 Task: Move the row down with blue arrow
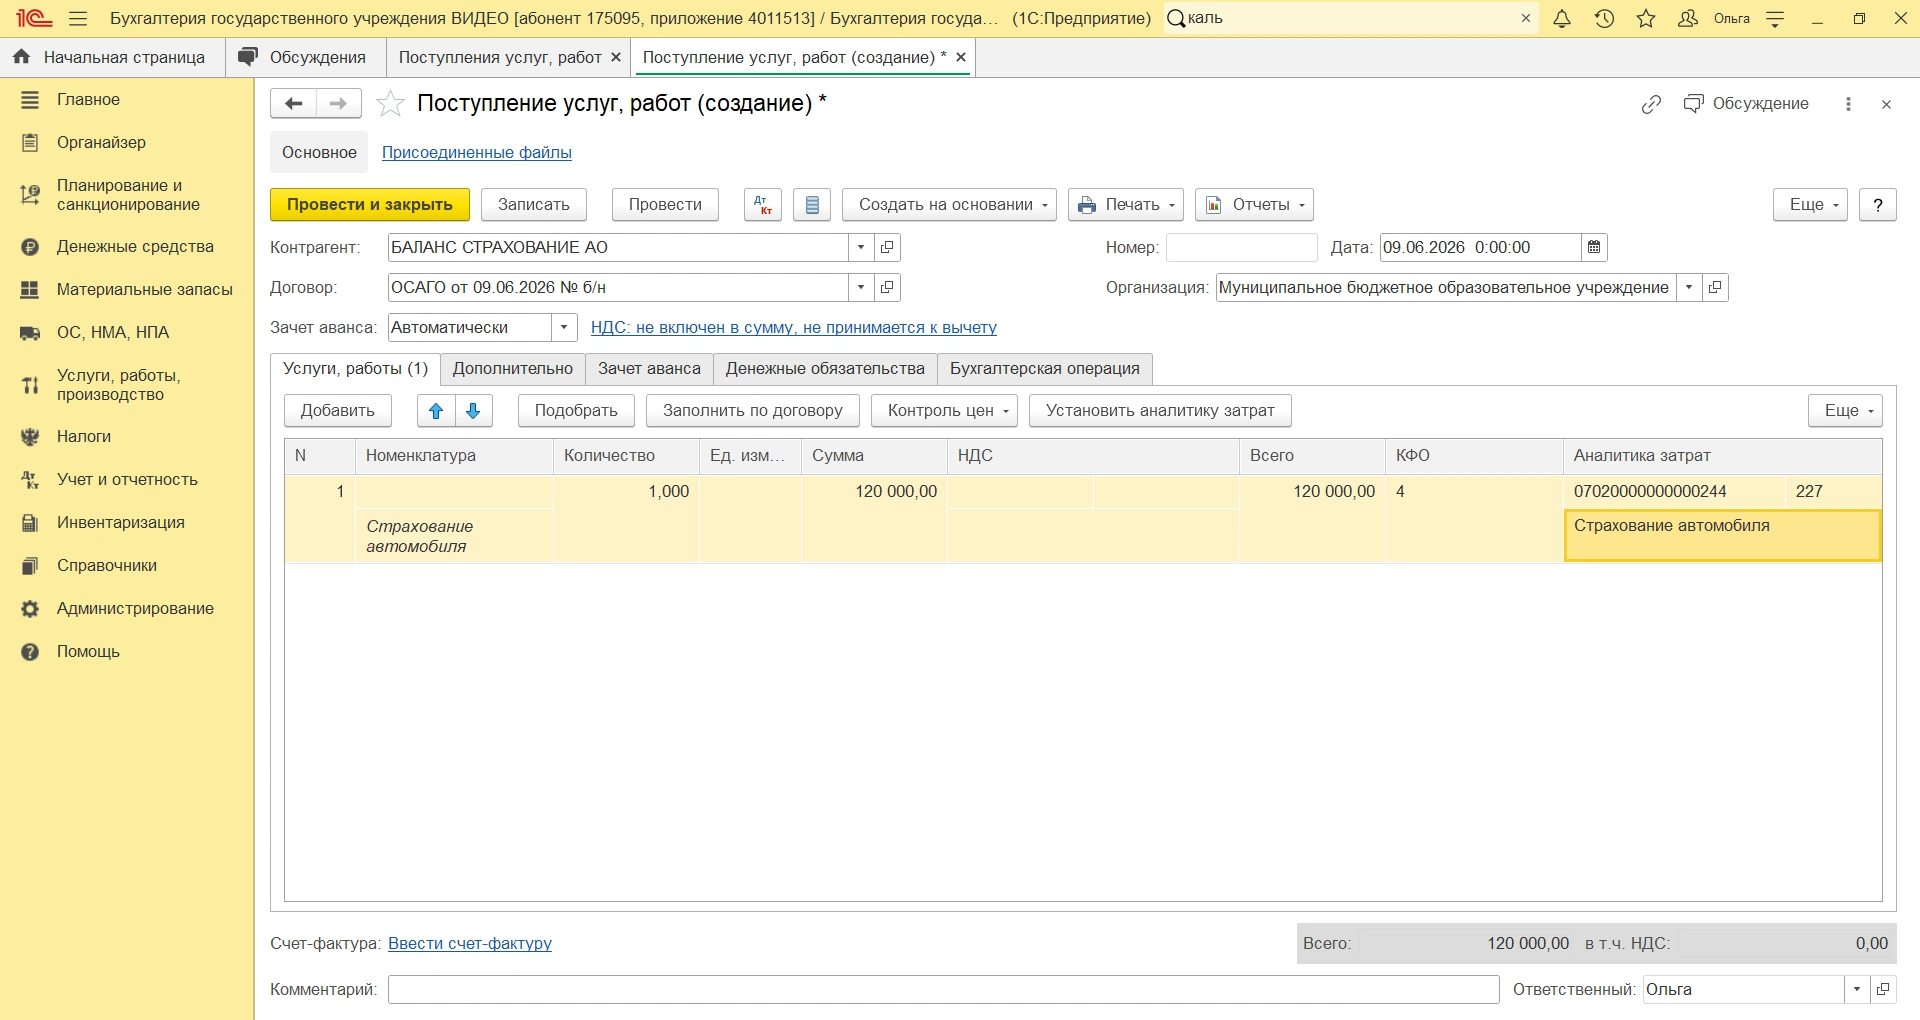[474, 411]
